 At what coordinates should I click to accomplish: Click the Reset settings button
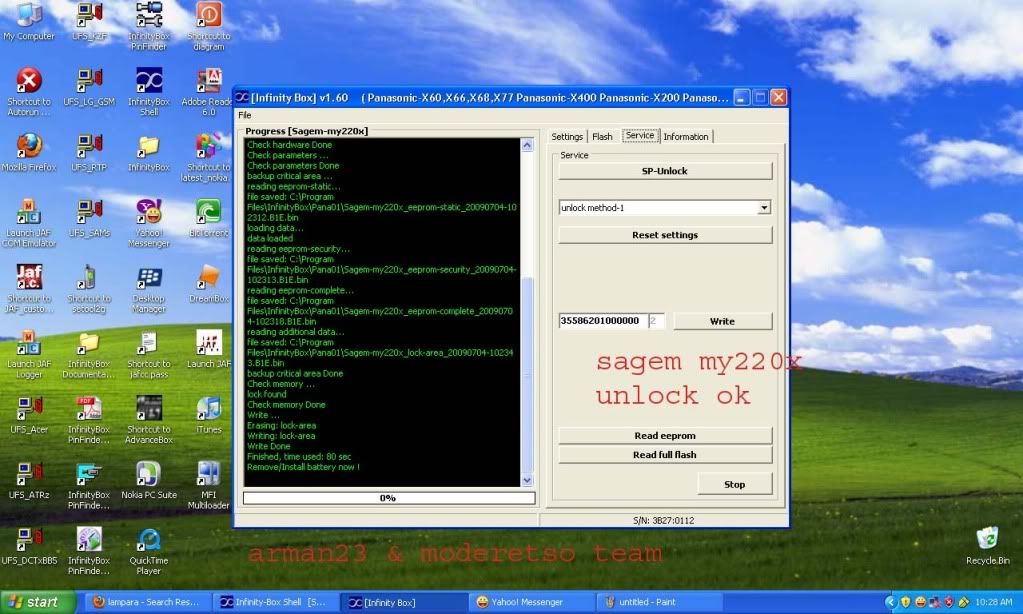[665, 235]
